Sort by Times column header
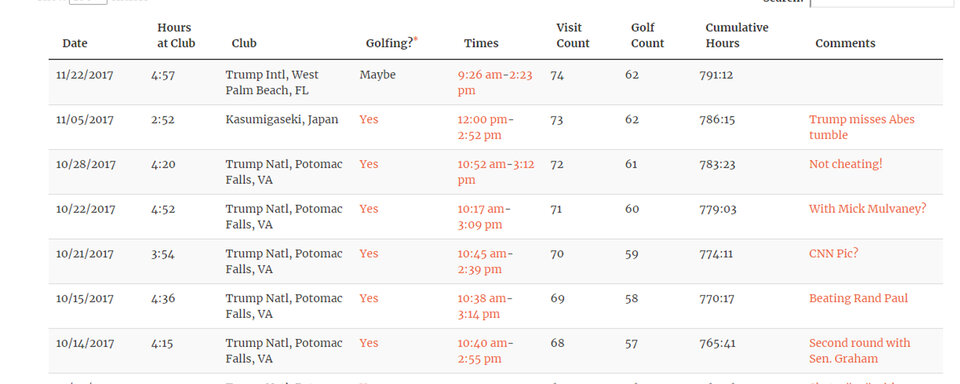This screenshot has width=960, height=384. pos(481,43)
